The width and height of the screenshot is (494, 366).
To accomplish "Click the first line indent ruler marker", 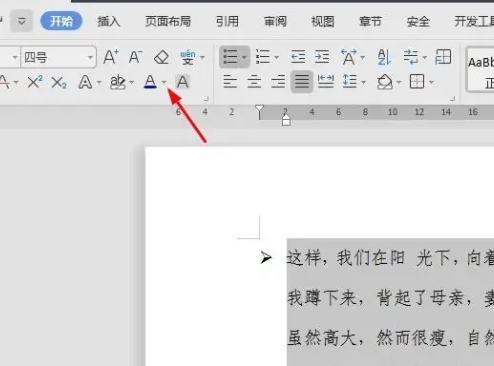I will click(x=259, y=109).
